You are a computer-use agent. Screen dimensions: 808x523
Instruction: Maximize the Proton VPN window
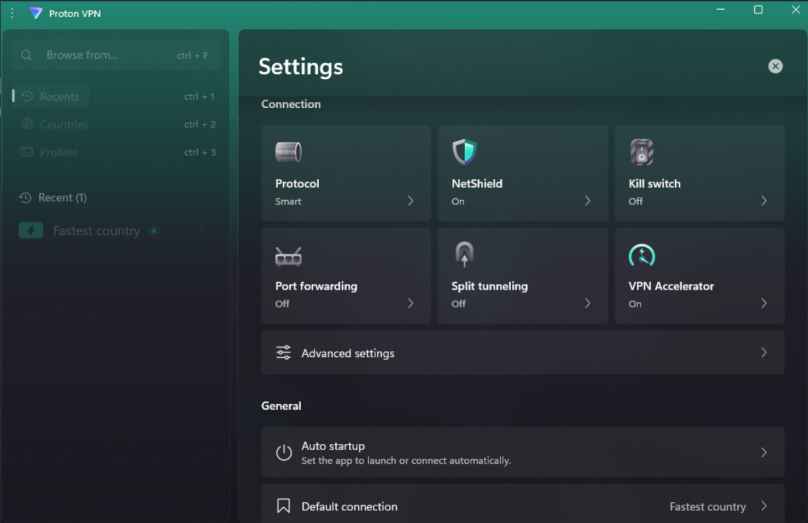[758, 10]
